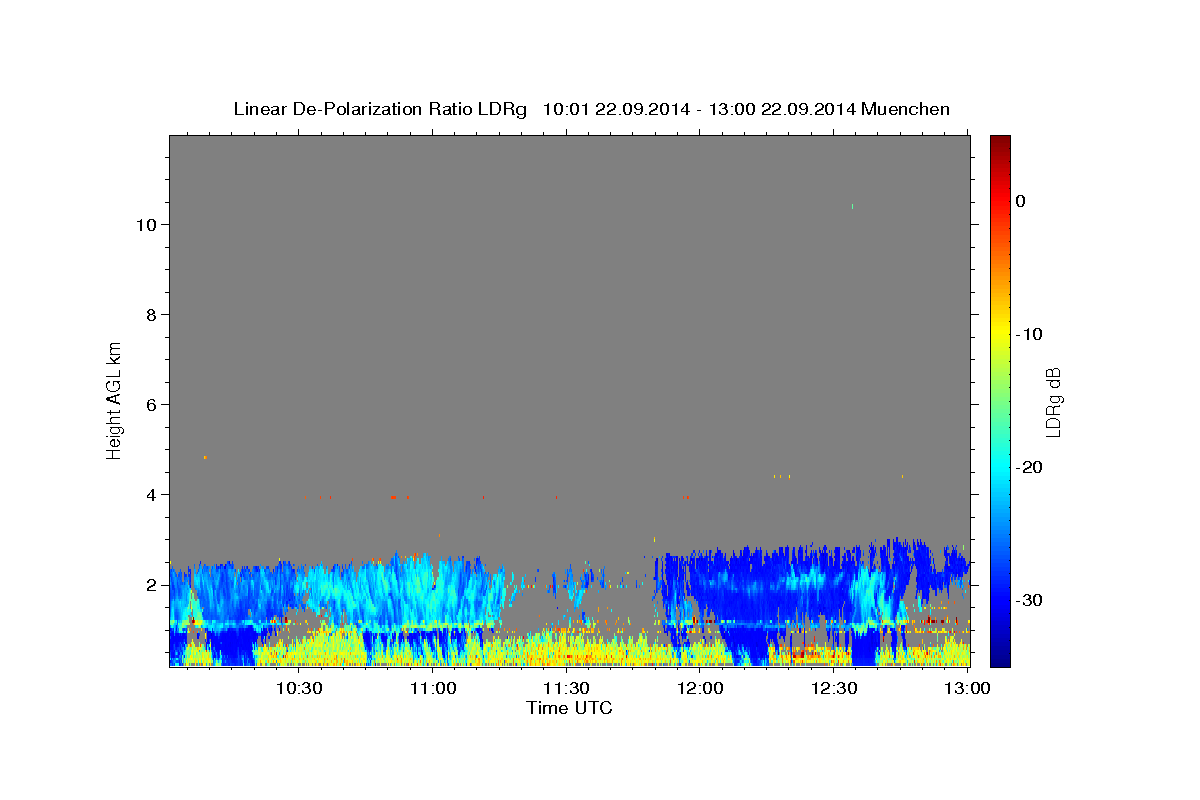Click the 12:30 time tick label
Screen dimensions: 1200x800
pos(833,689)
